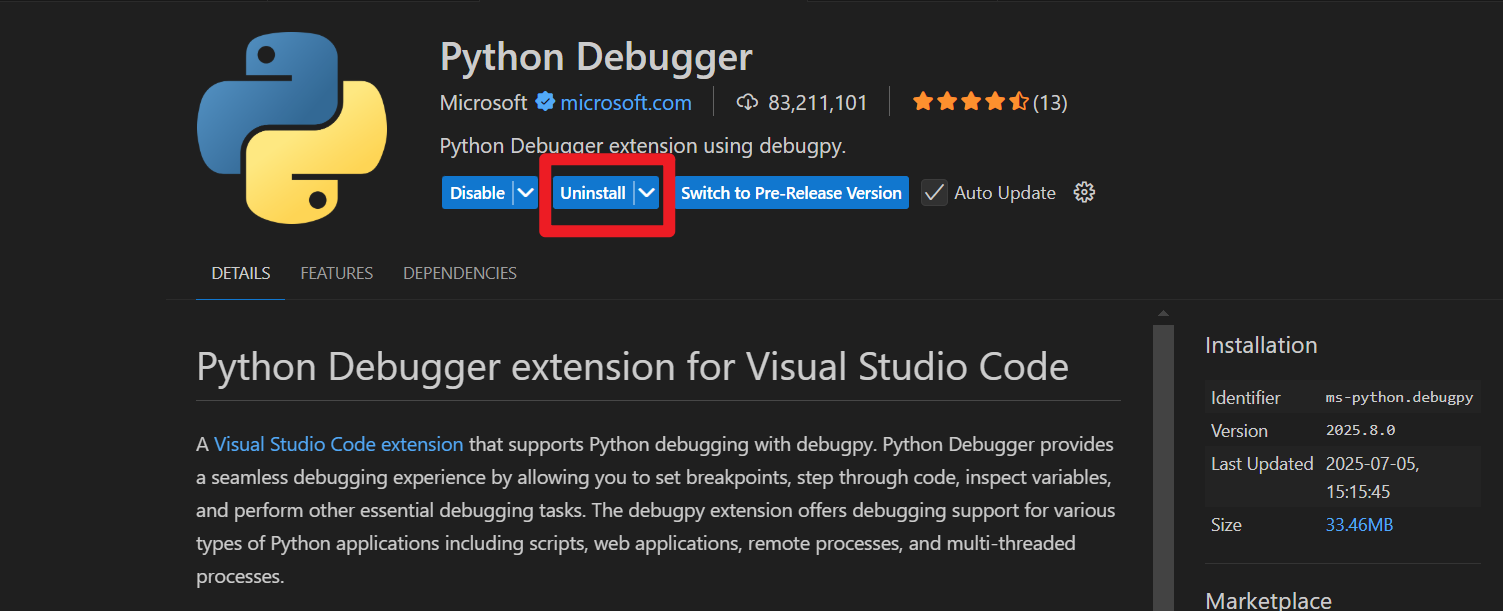Click the half-filled fifth rating star

click(x=1019, y=100)
